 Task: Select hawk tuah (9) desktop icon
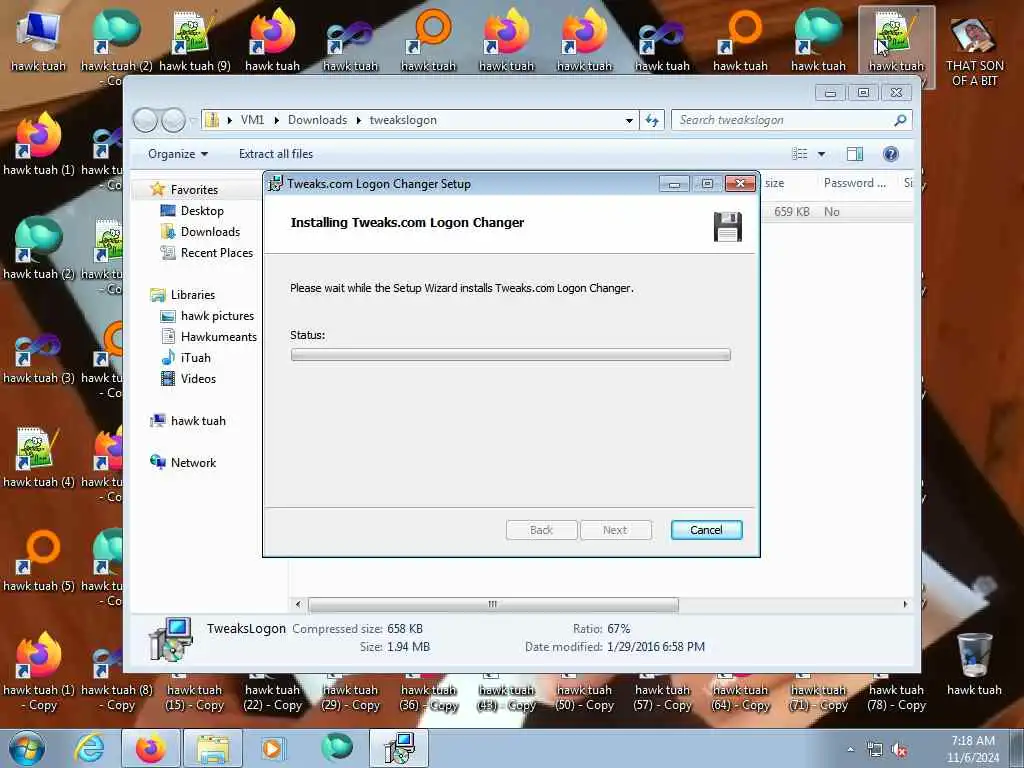[195, 42]
